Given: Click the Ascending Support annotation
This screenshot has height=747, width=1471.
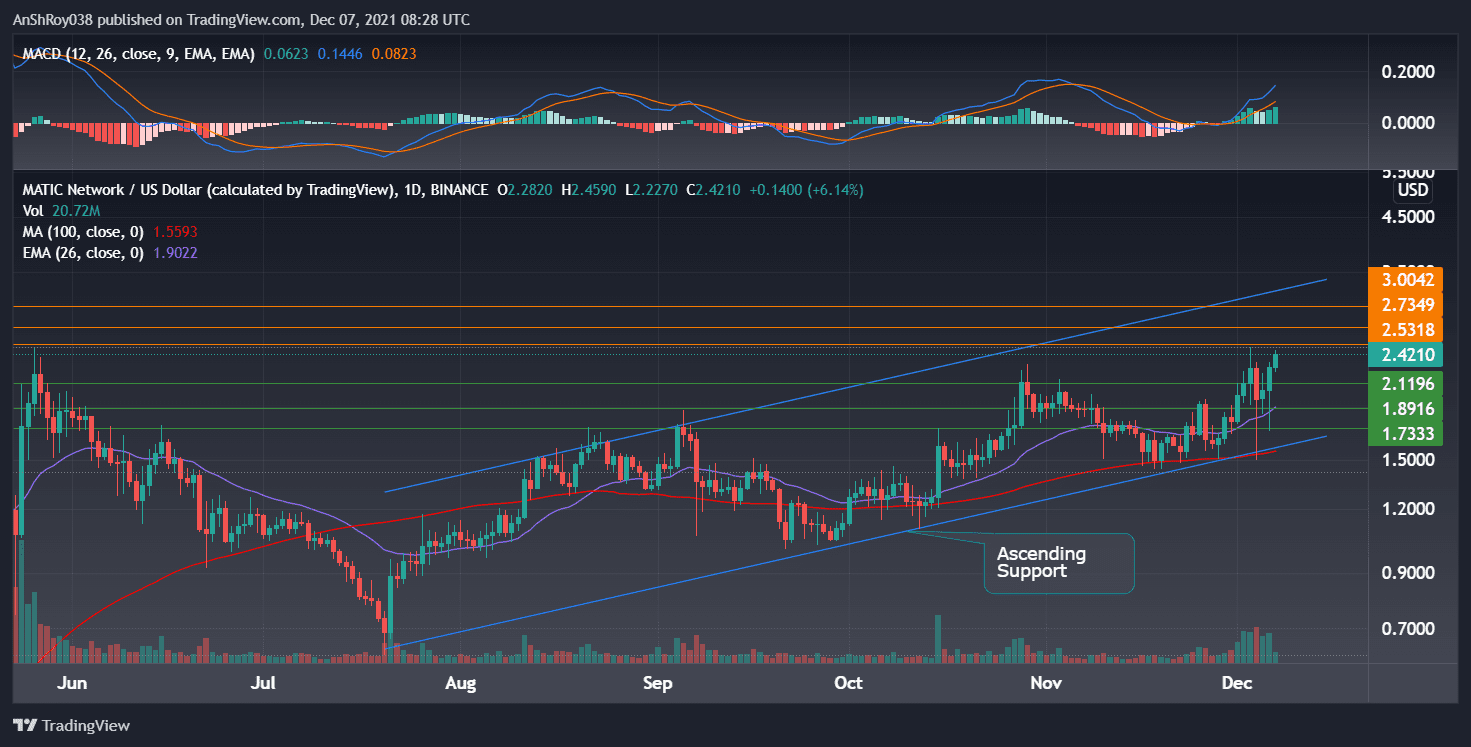Looking at the screenshot, I should coord(1057,563).
